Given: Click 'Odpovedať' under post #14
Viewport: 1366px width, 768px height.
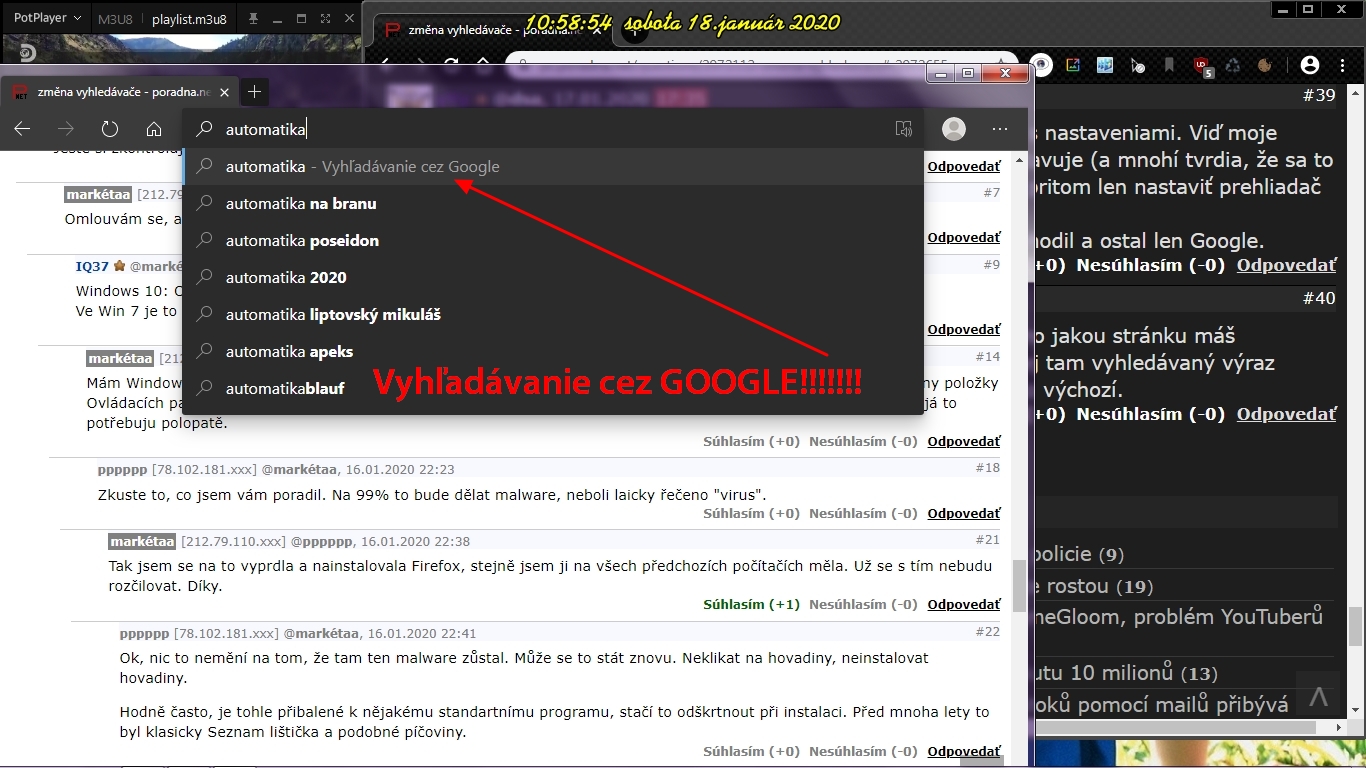Looking at the screenshot, I should [964, 442].
